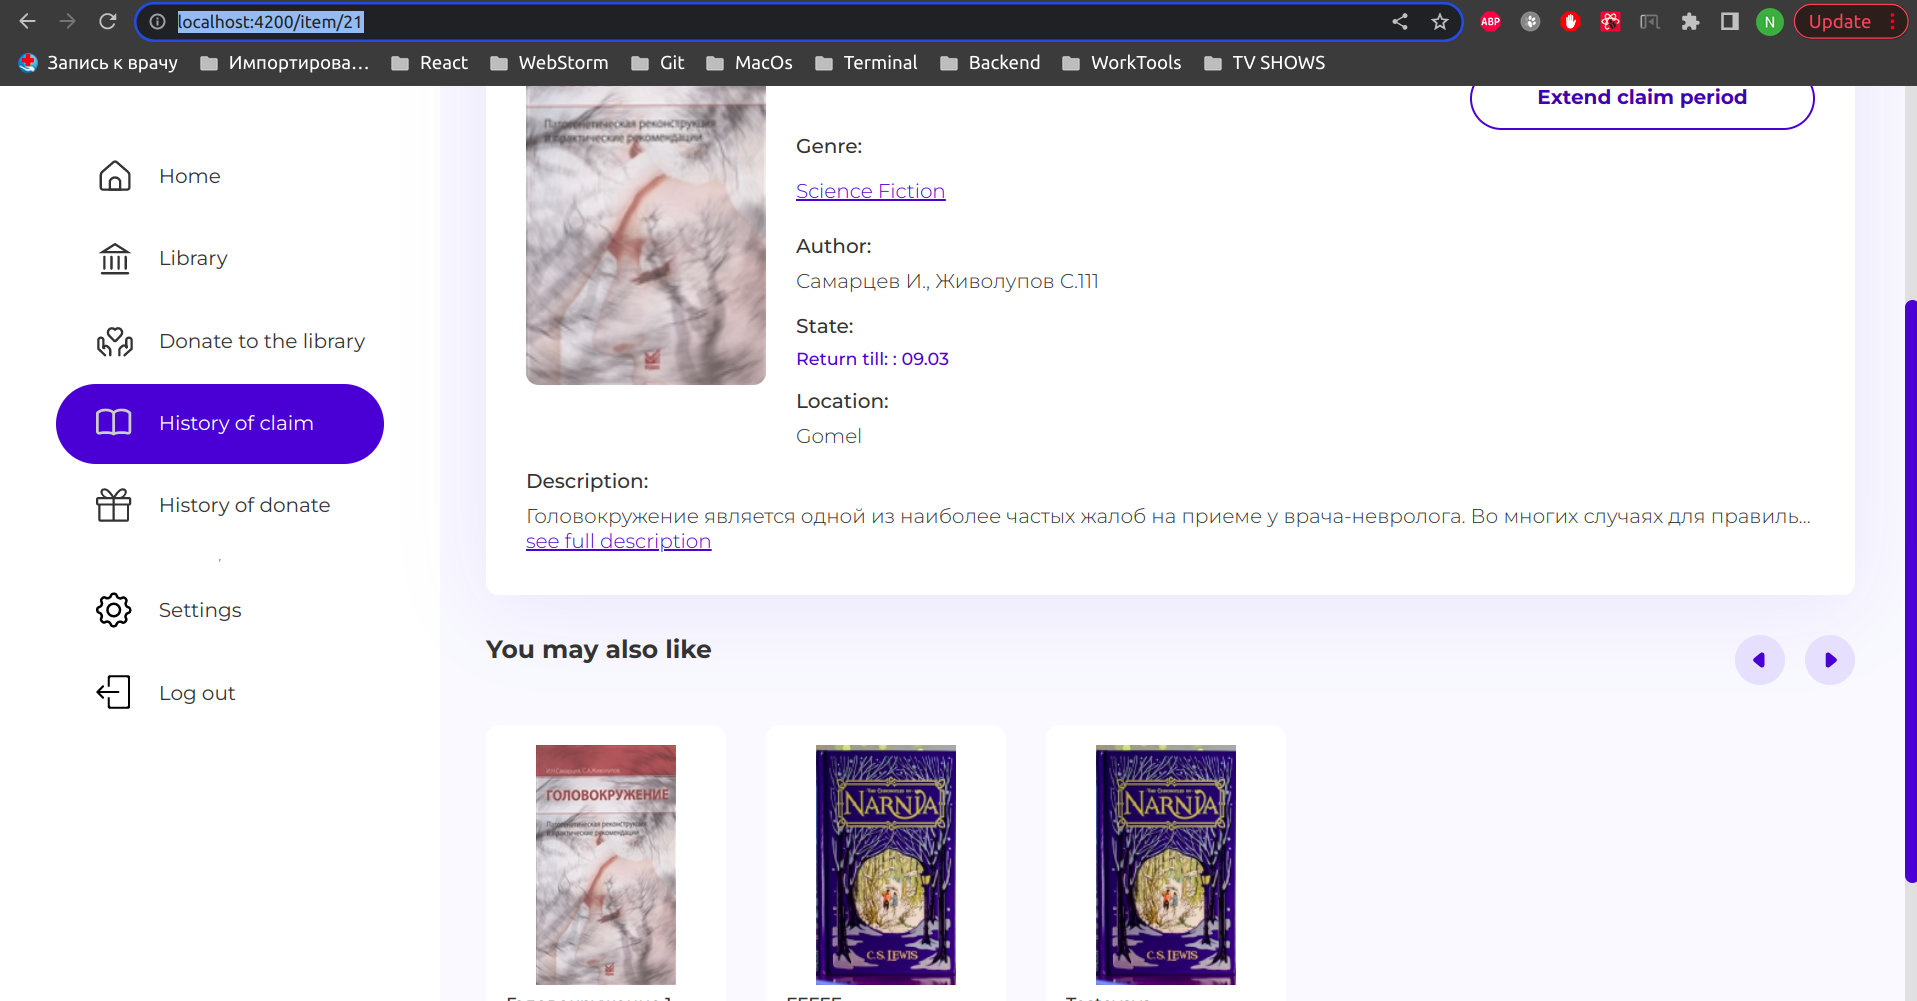The image size is (1917, 1001).
Task: Click the Extend claim period button
Action: point(1641,97)
